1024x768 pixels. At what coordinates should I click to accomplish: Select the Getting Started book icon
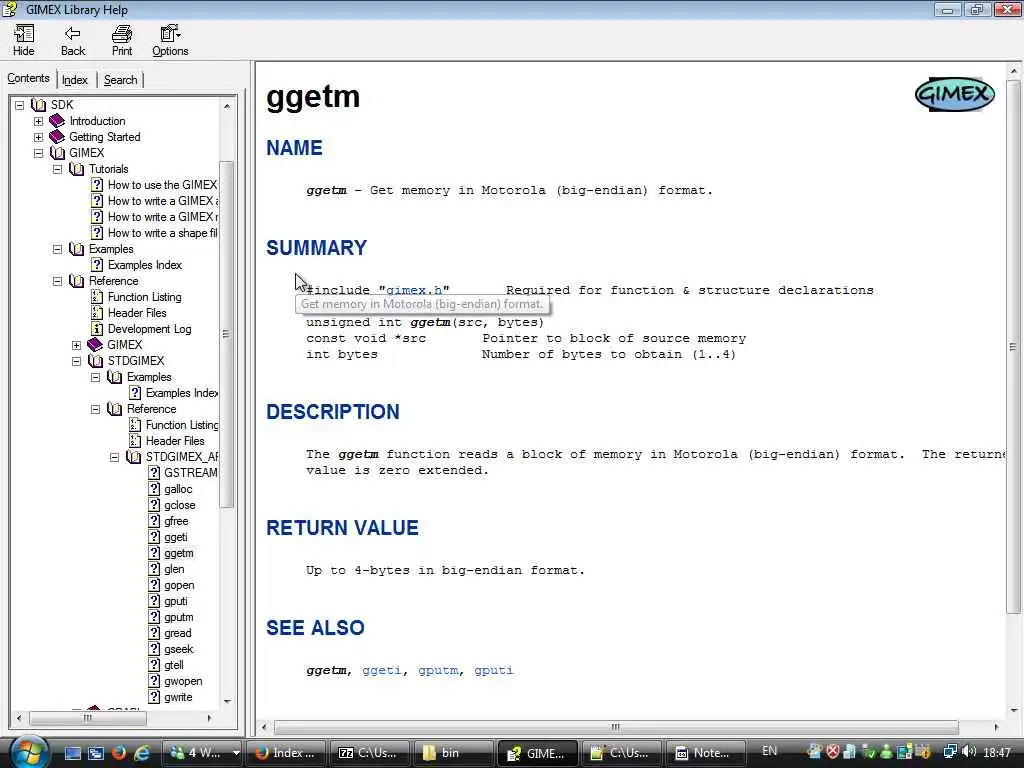tap(57, 136)
